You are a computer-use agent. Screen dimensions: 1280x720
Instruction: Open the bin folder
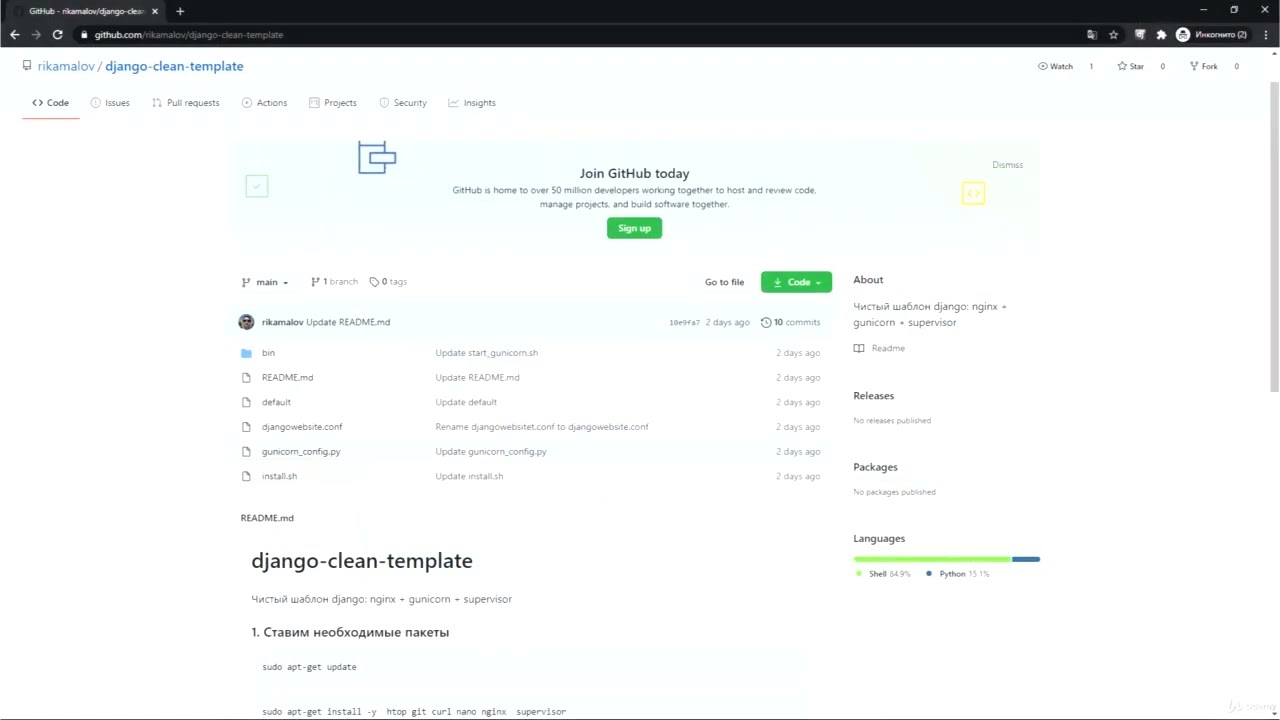(x=268, y=353)
